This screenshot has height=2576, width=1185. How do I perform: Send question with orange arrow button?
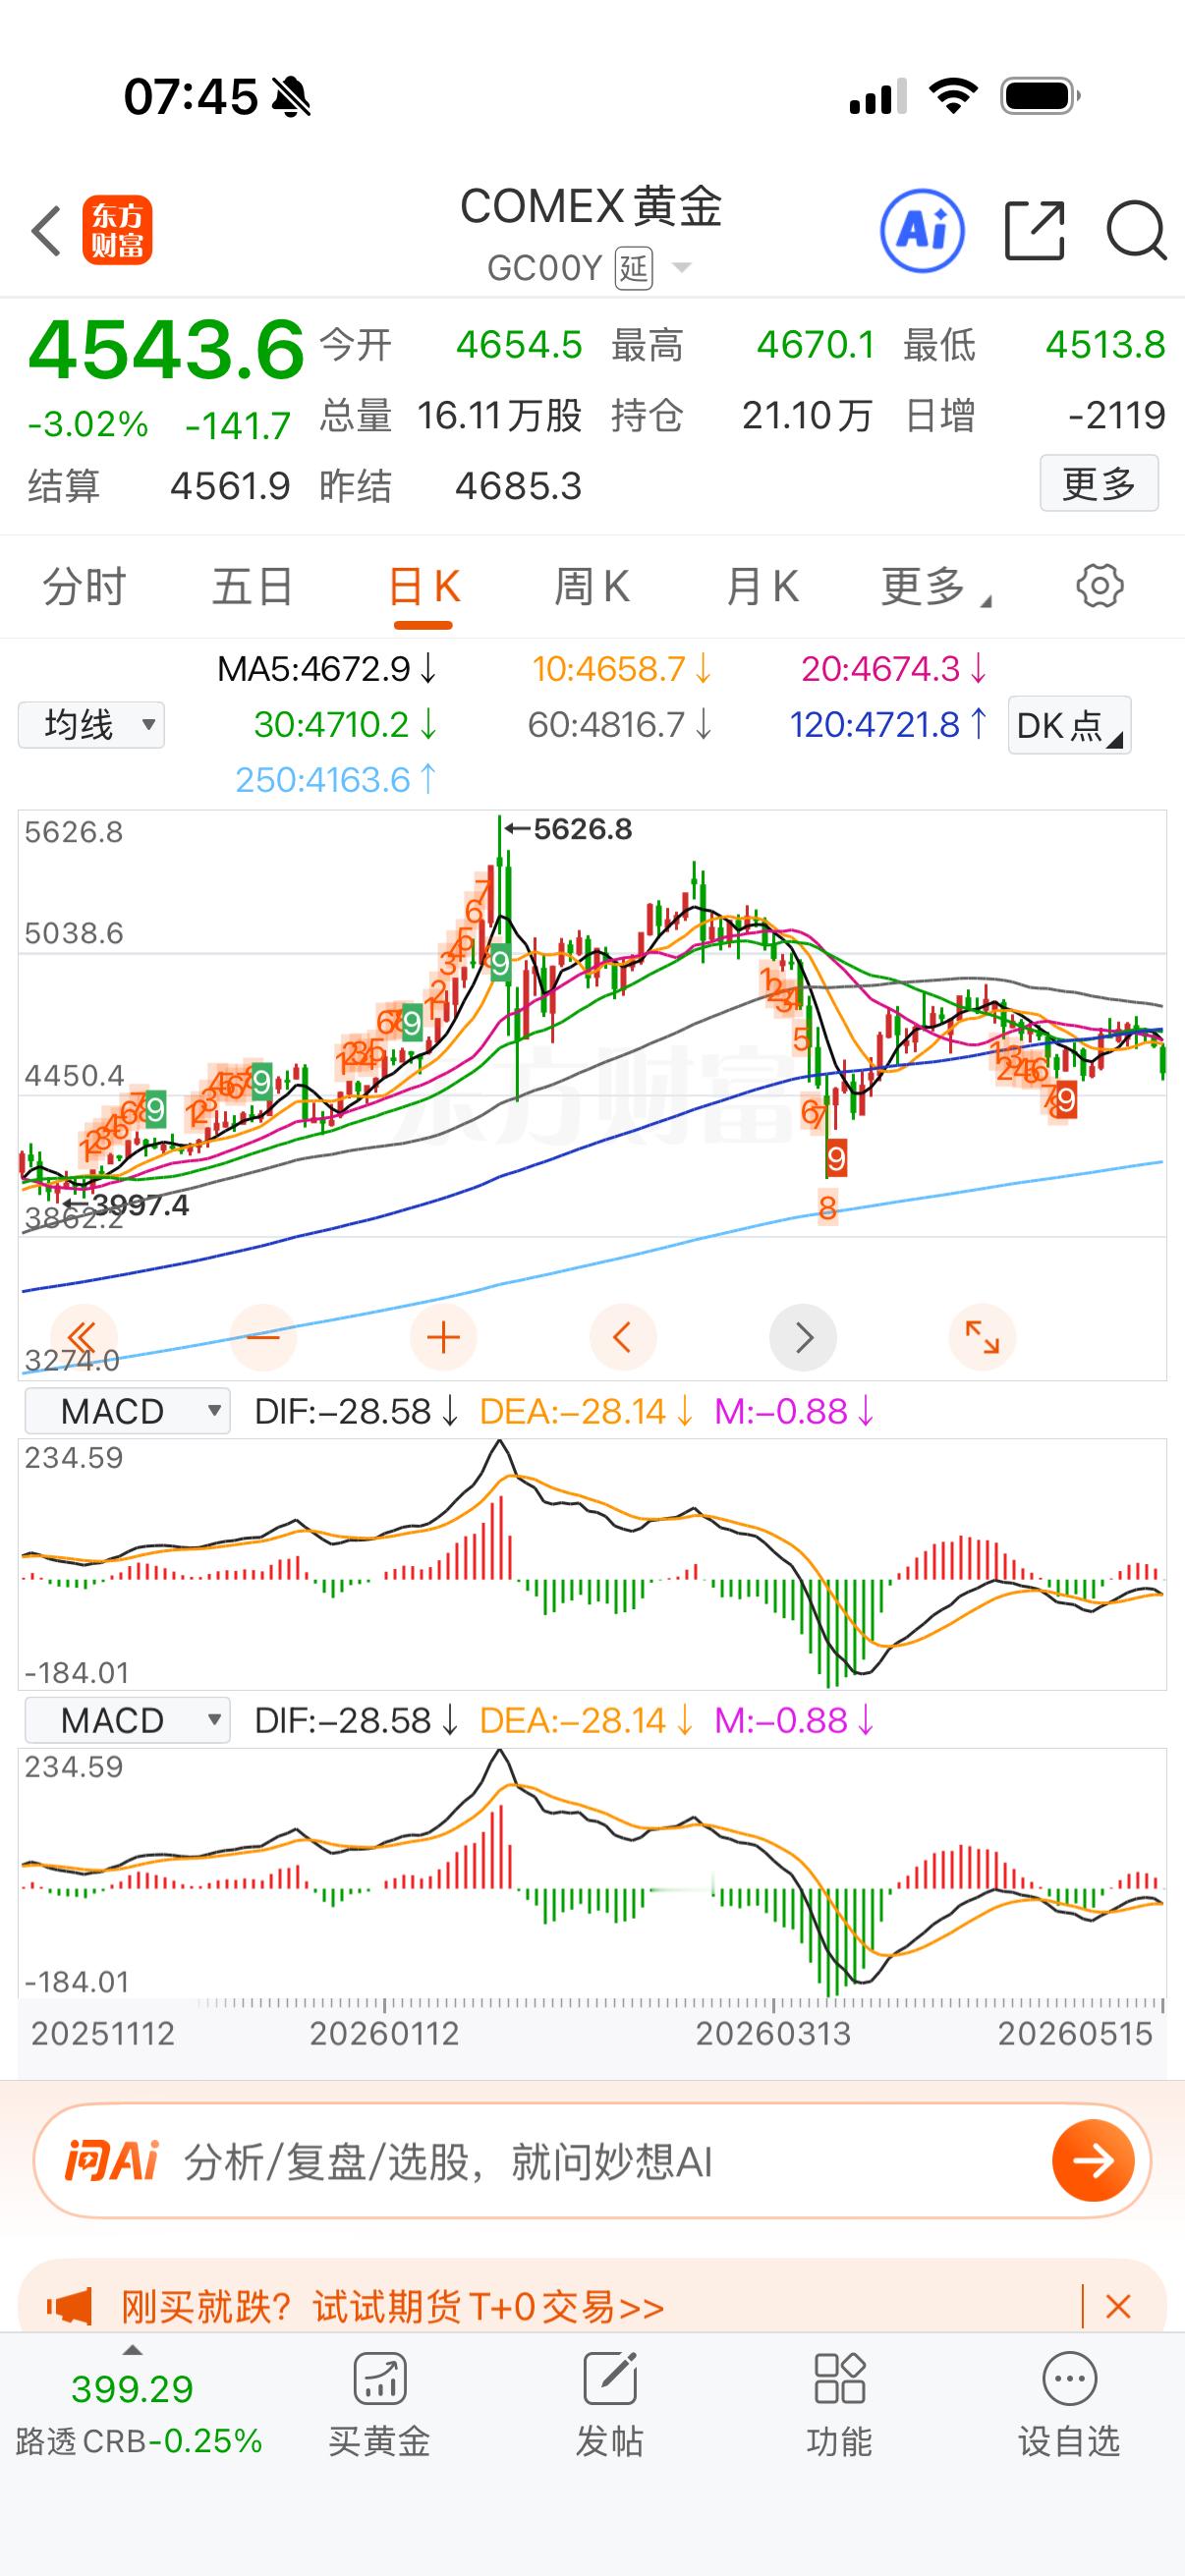tap(1093, 2160)
